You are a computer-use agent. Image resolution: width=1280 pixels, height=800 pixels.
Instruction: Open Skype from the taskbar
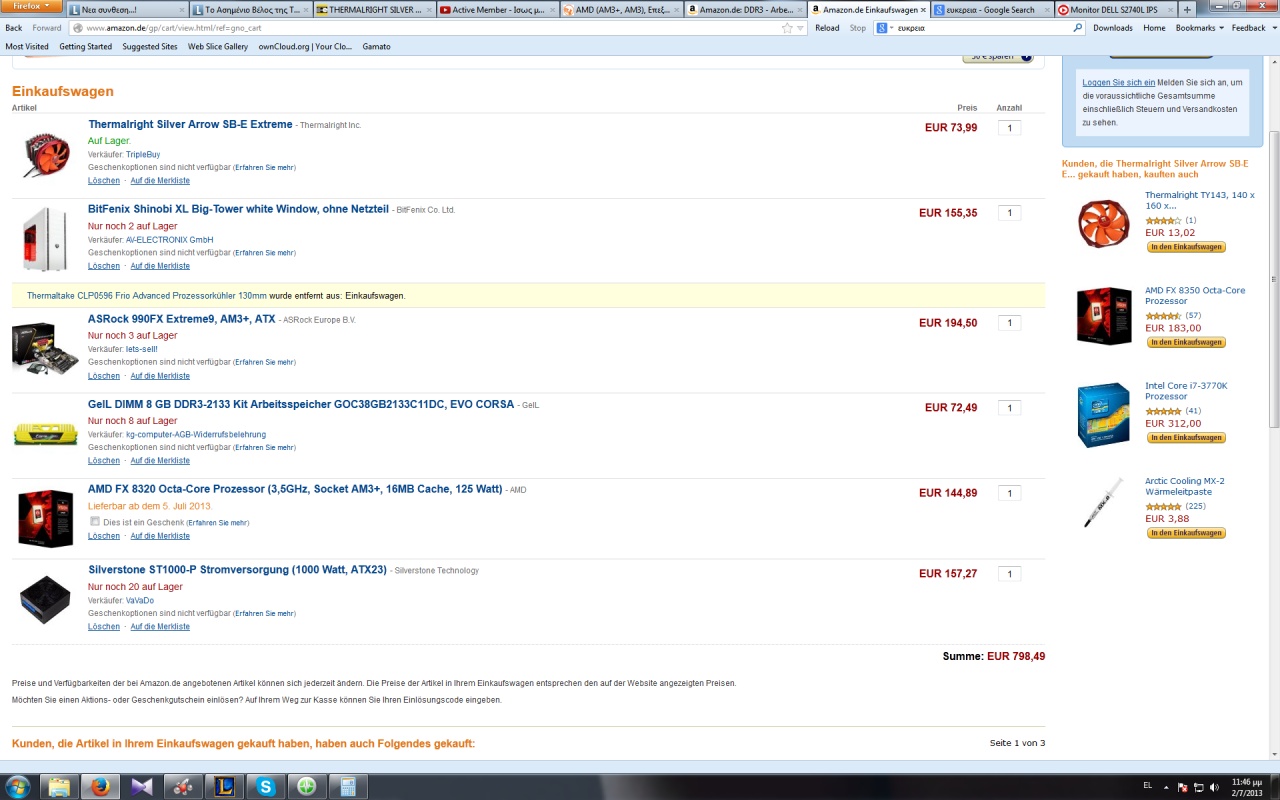tap(265, 786)
